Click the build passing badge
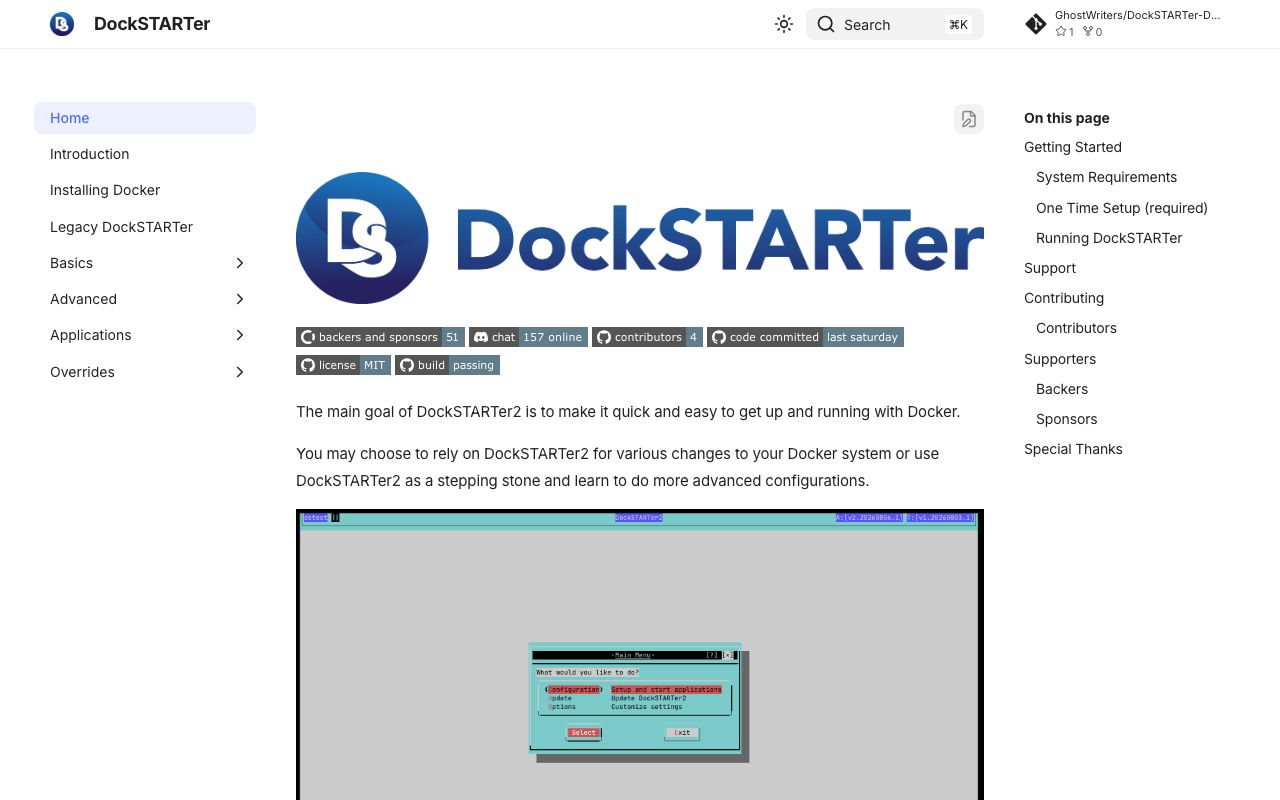This screenshot has height=800, width=1280. tap(447, 365)
